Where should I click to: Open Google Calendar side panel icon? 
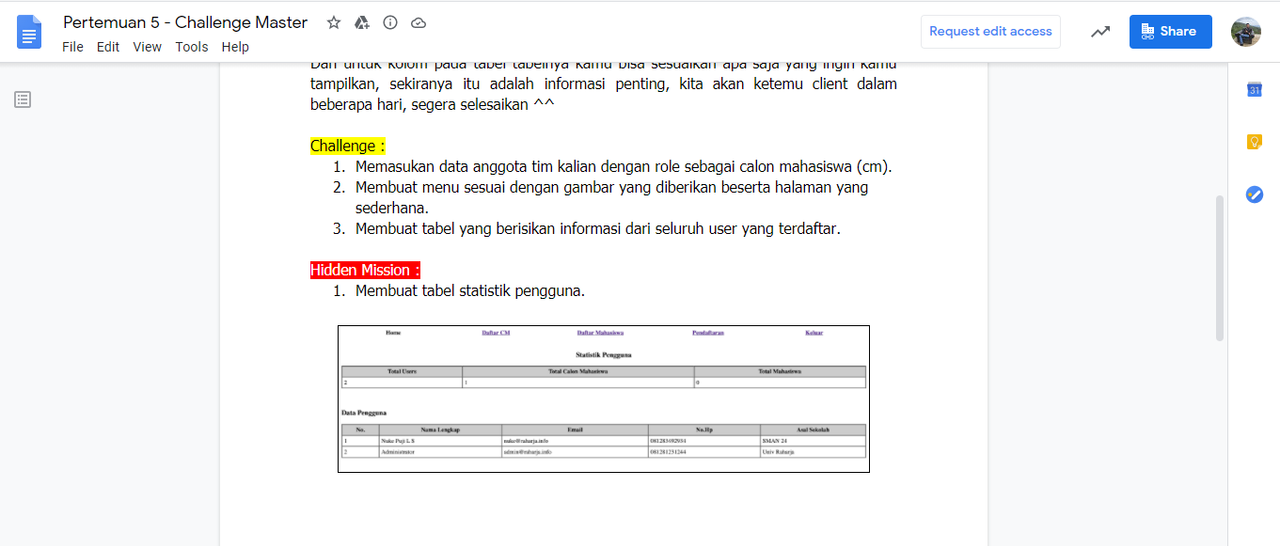(x=1254, y=90)
